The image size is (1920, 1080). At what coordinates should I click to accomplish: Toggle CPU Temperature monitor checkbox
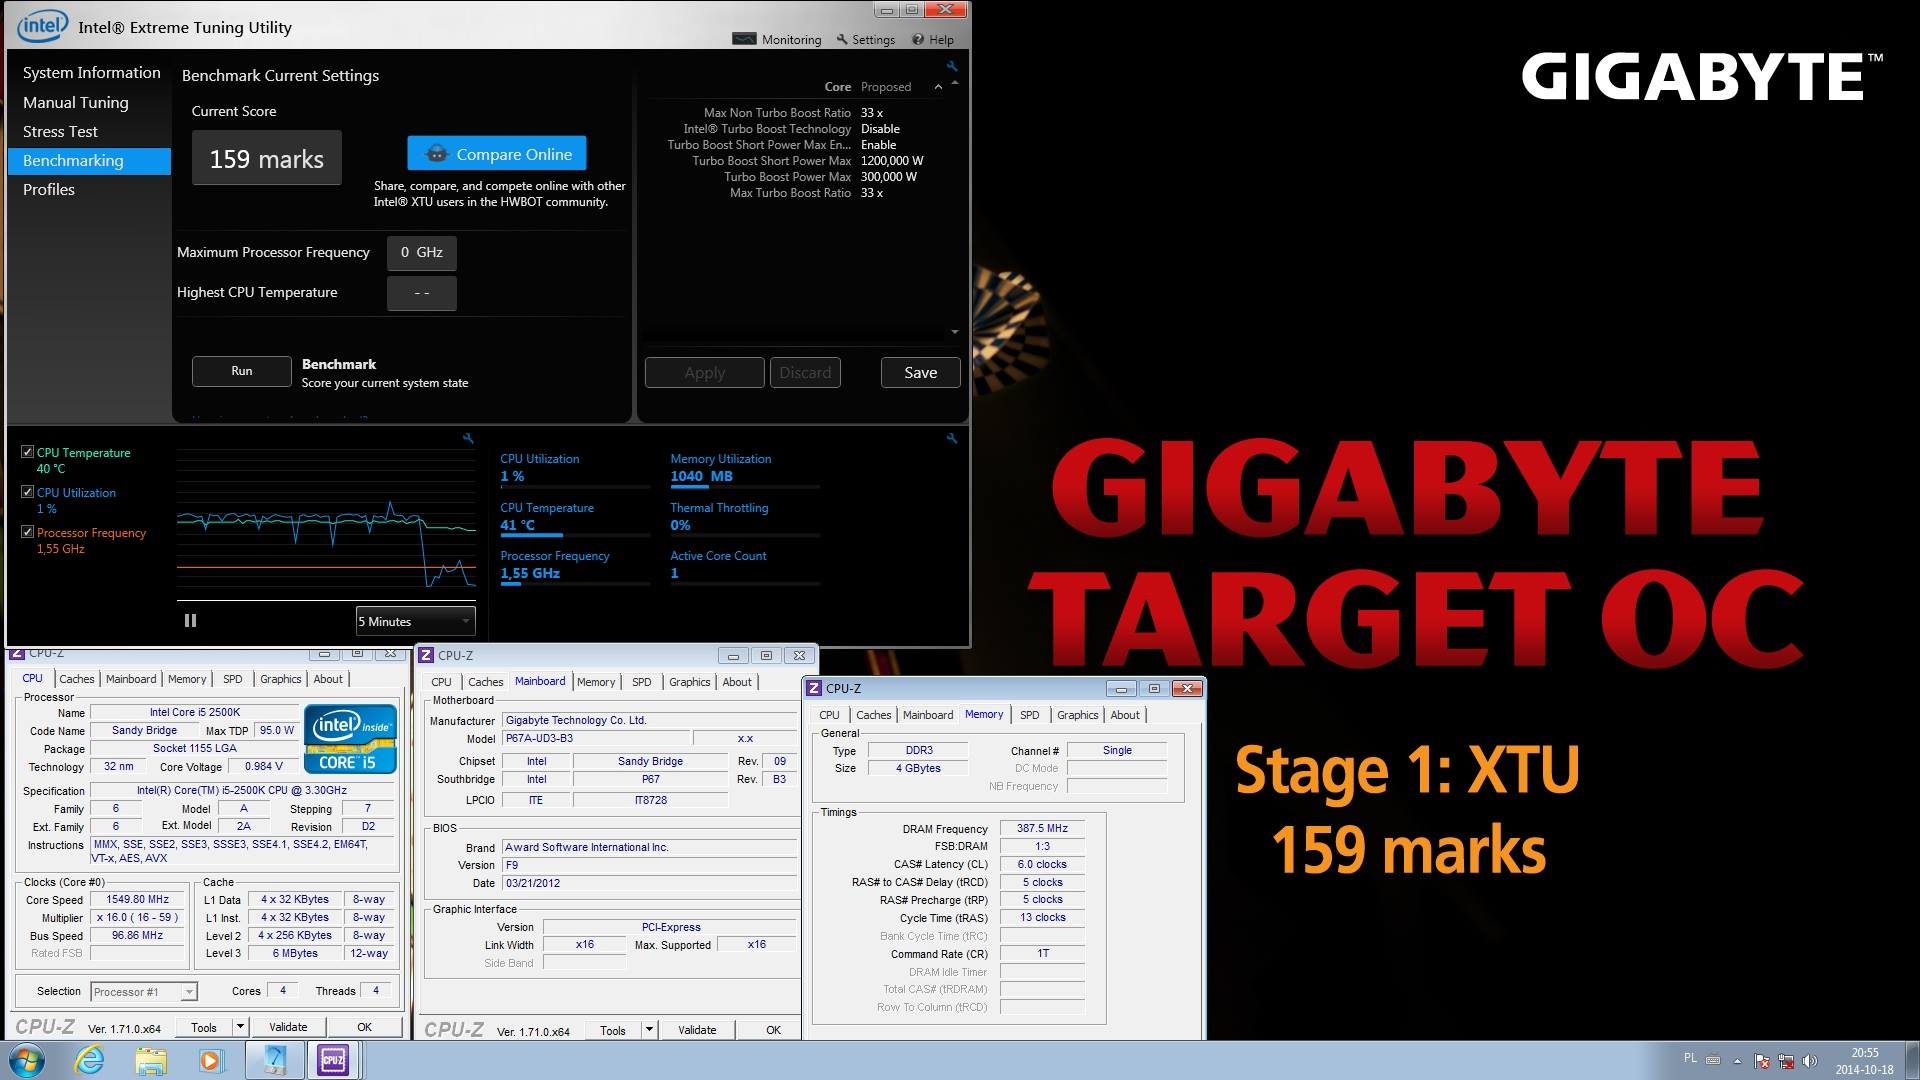click(27, 452)
